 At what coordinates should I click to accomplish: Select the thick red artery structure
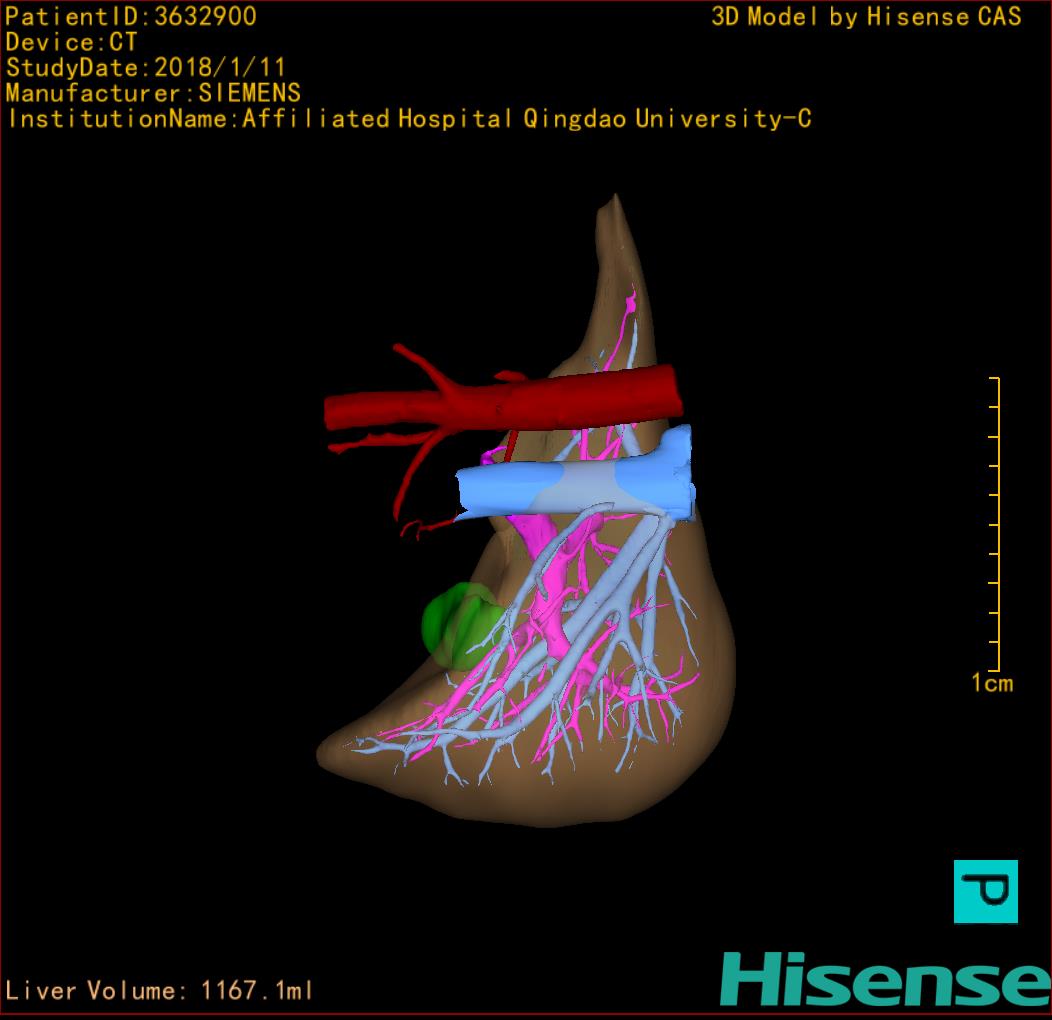click(560, 398)
